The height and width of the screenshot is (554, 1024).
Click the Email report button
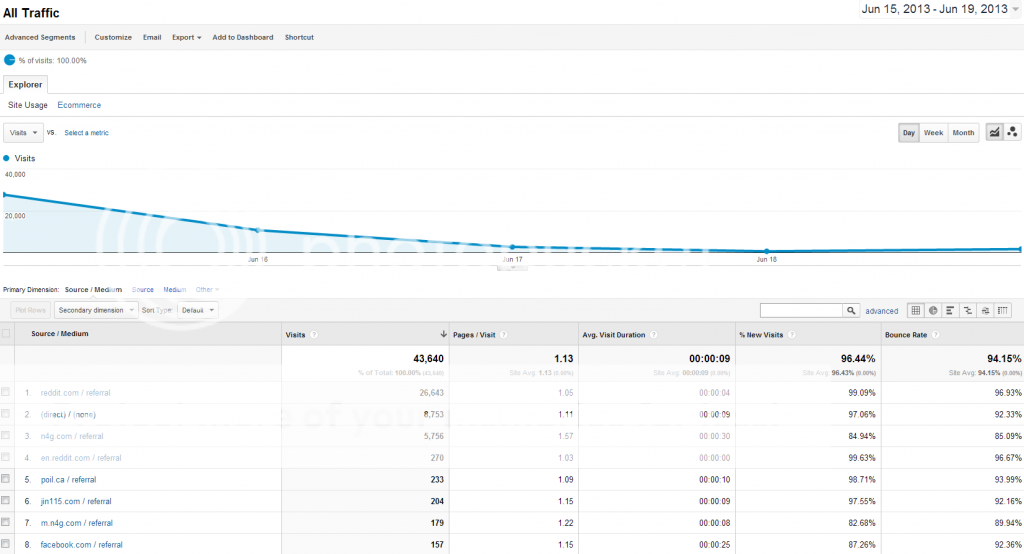tap(152, 37)
